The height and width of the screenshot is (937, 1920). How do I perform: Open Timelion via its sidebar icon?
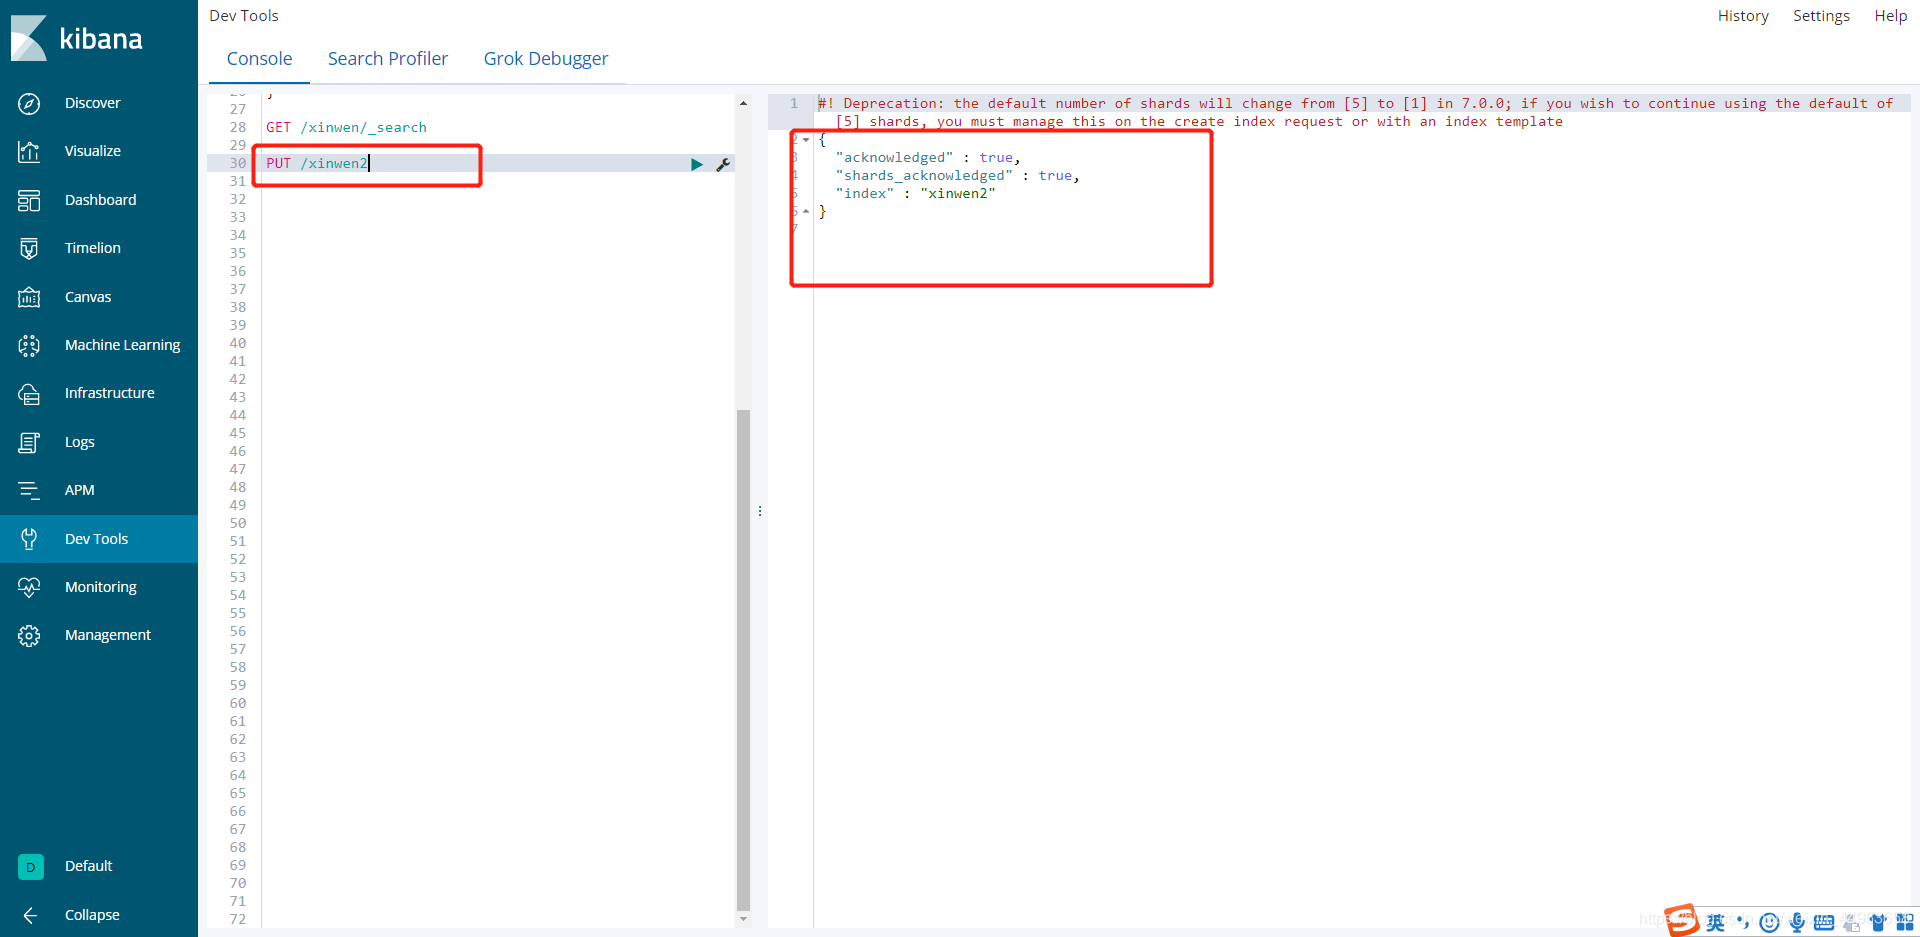click(x=29, y=248)
